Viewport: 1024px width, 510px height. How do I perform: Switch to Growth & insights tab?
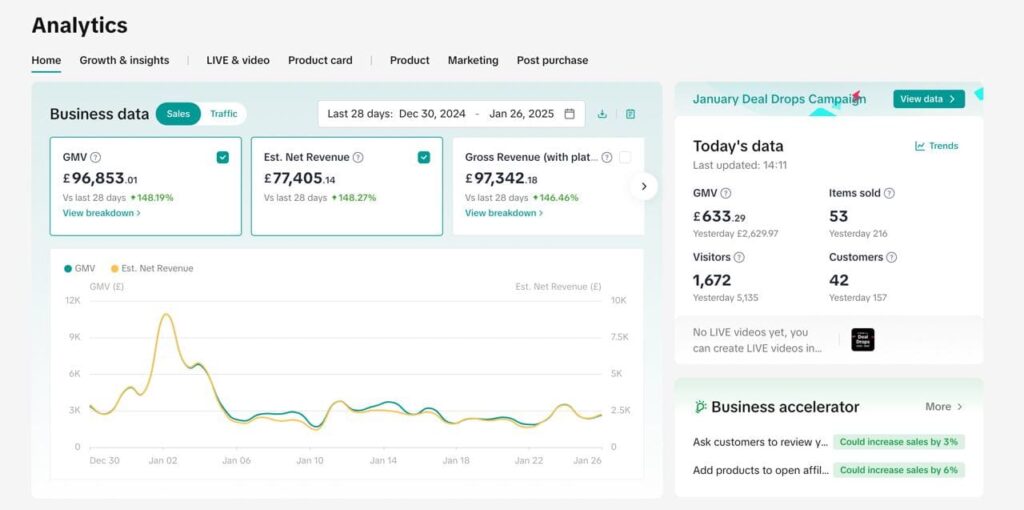click(x=124, y=60)
